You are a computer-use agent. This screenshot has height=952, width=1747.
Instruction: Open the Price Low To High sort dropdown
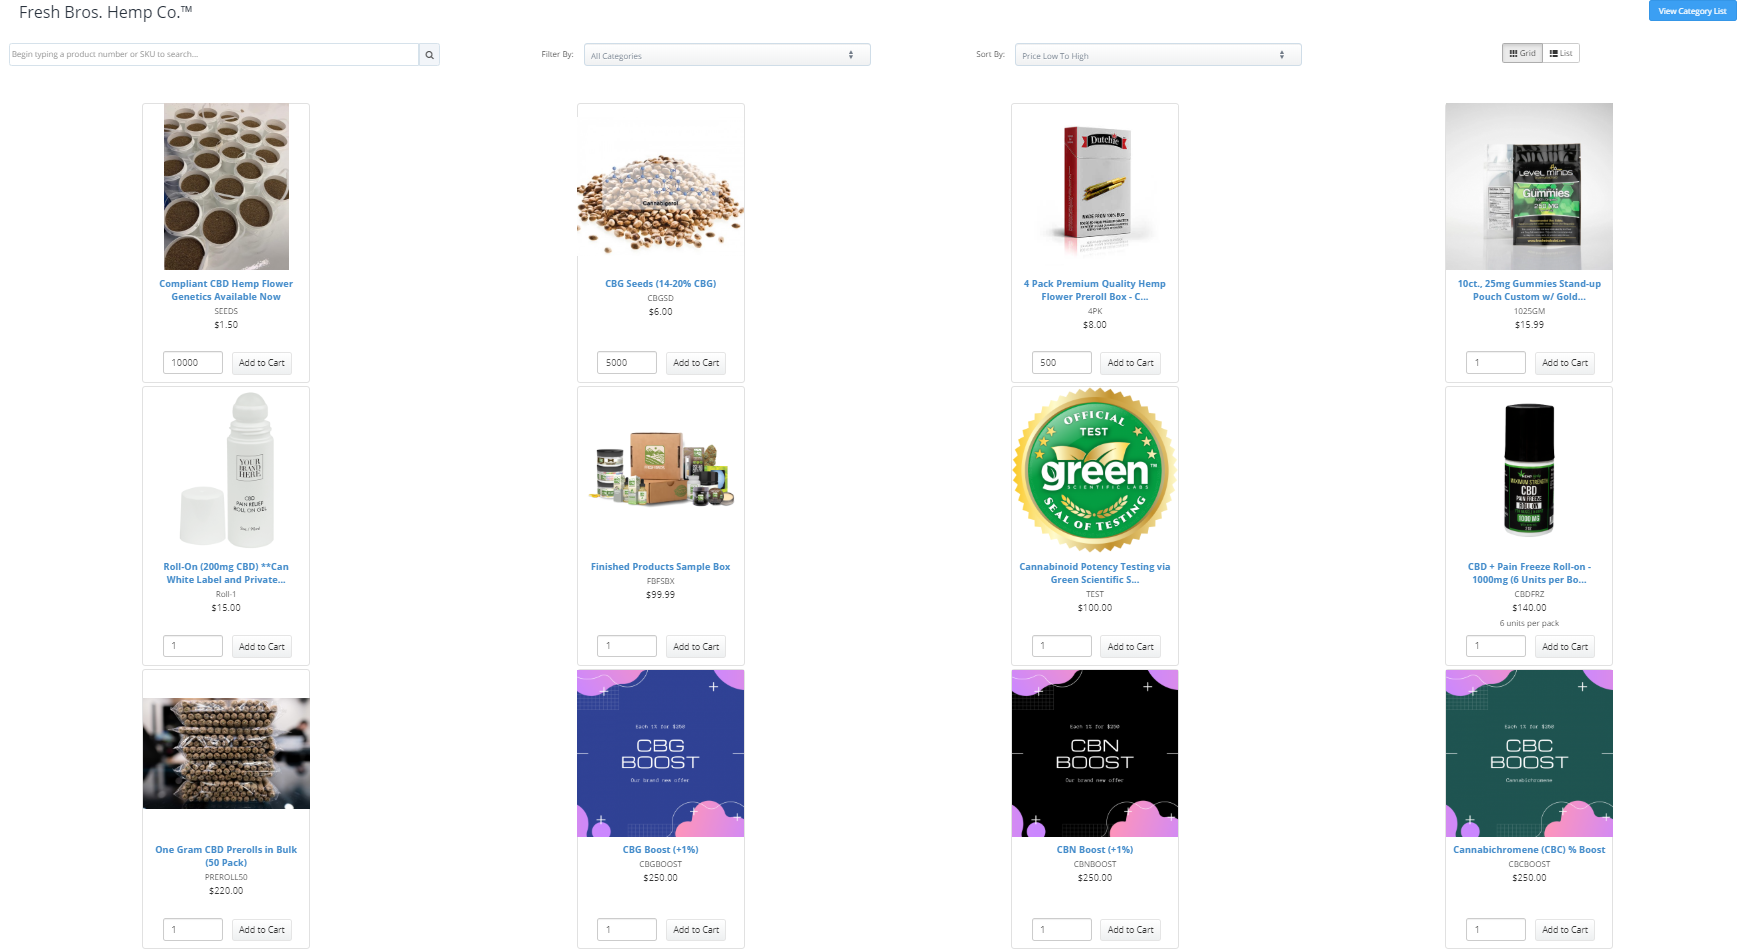click(x=1158, y=55)
